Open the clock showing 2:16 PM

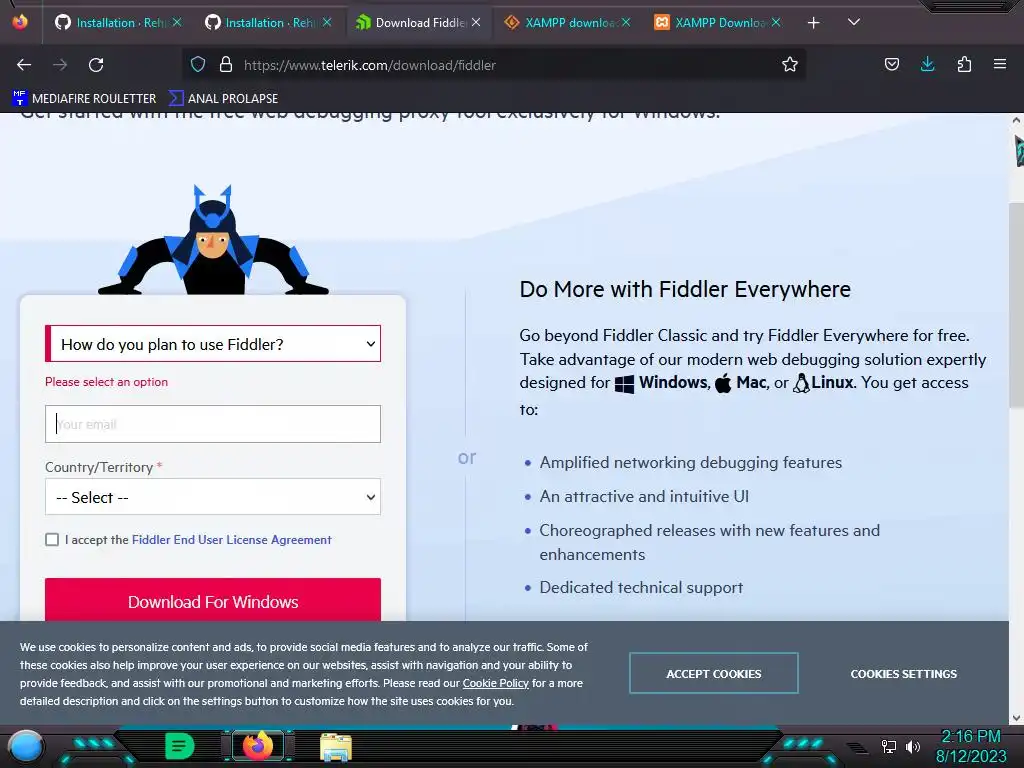pos(971,737)
